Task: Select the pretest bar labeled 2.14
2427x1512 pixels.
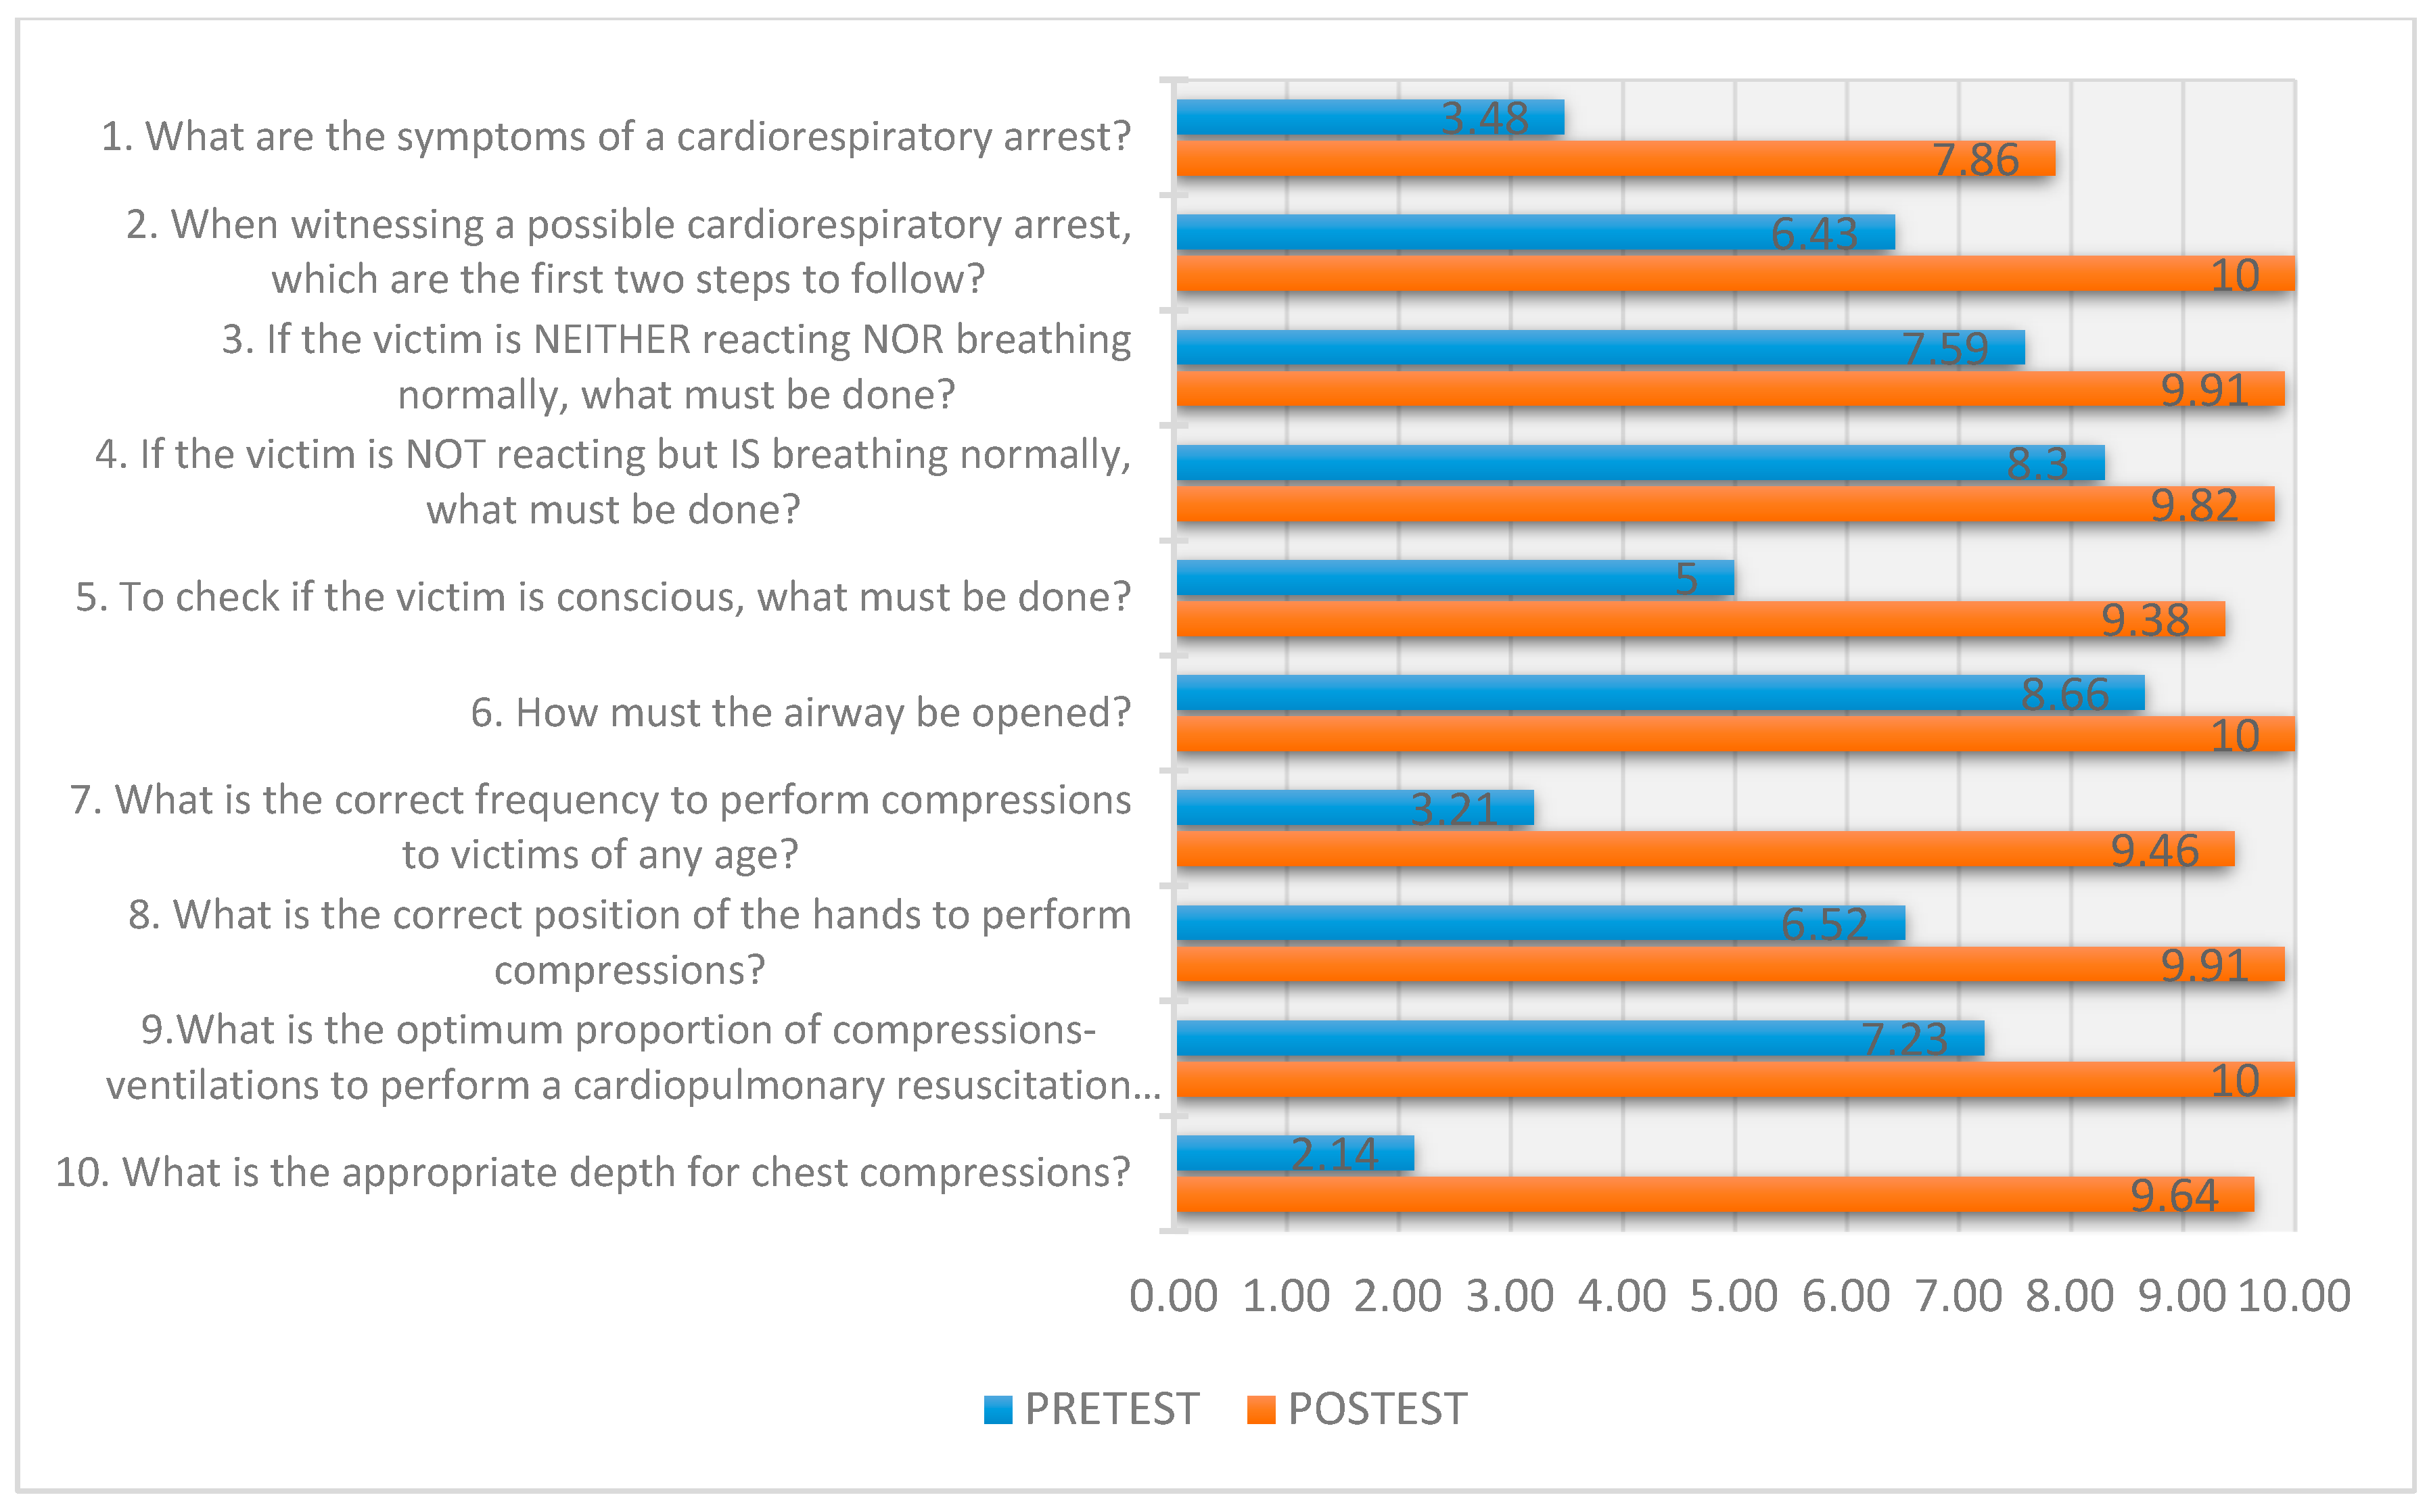Action: 1295,1153
